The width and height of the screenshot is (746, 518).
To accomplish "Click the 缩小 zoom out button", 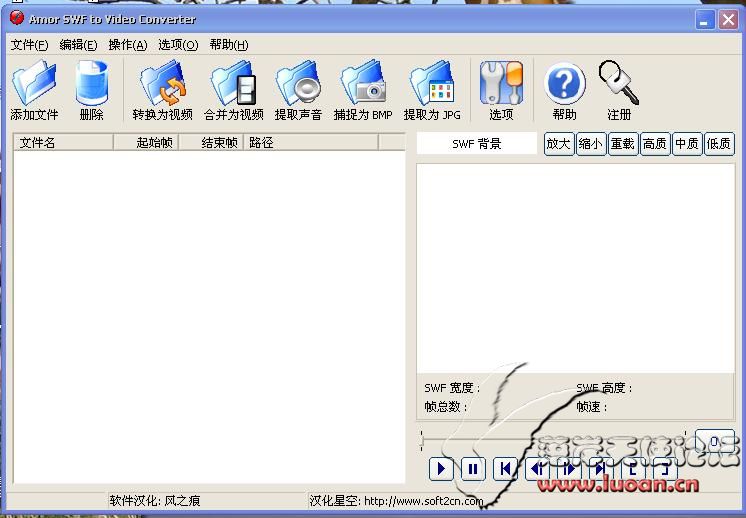I will pyautogui.click(x=590, y=144).
